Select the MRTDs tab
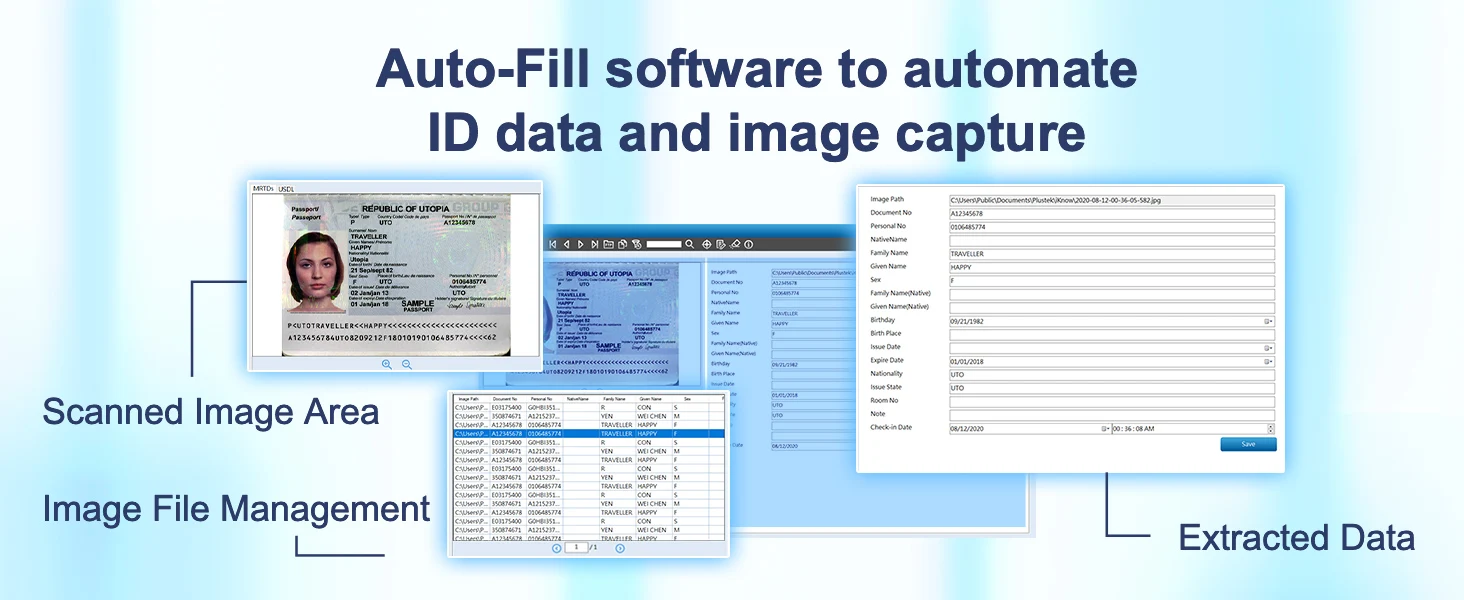 tap(263, 189)
